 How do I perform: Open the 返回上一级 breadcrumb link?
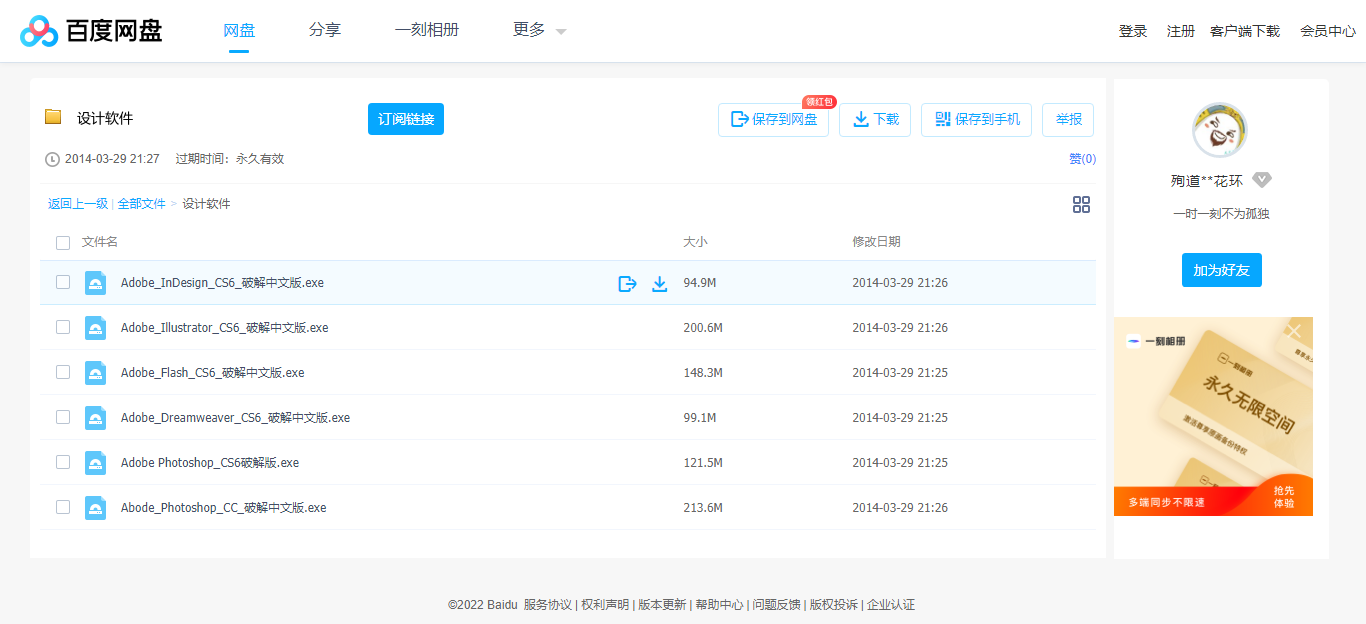[77, 203]
